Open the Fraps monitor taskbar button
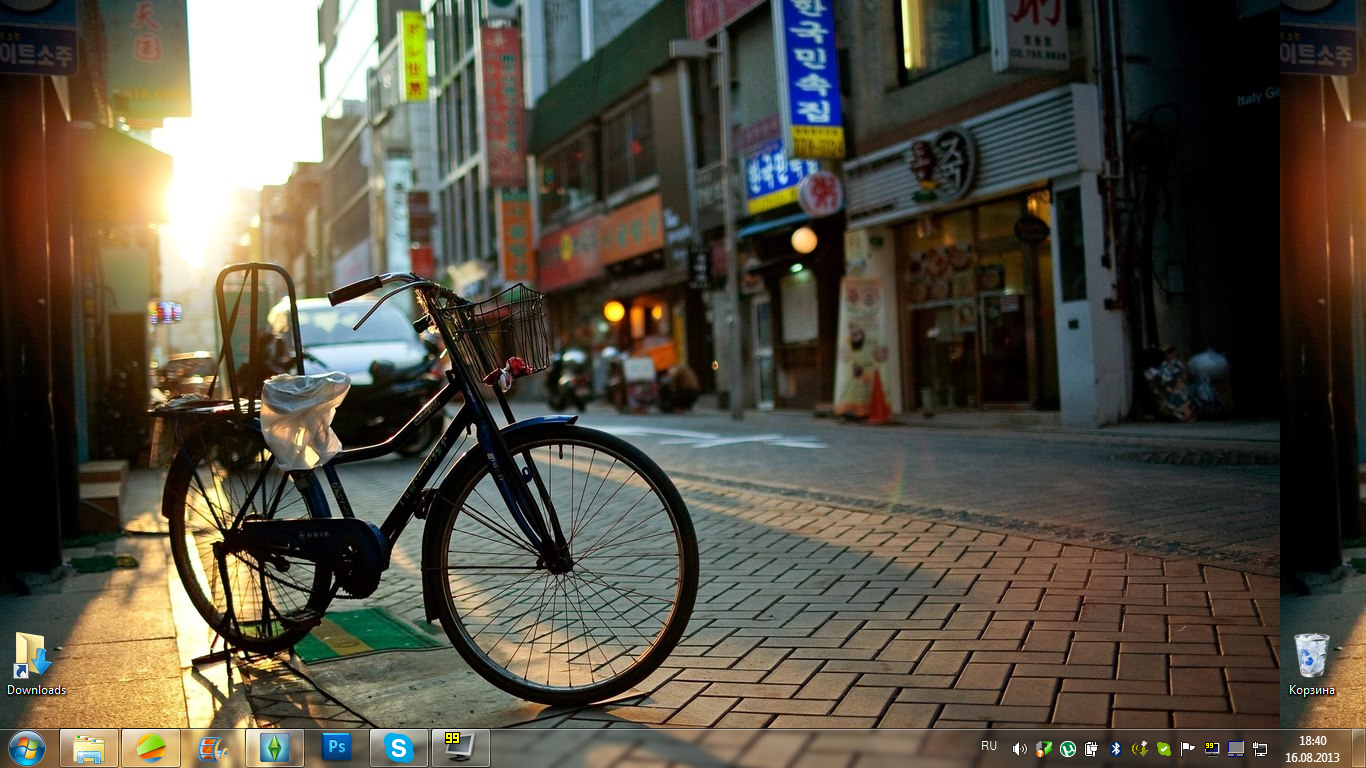1366x768 pixels. pos(460,748)
